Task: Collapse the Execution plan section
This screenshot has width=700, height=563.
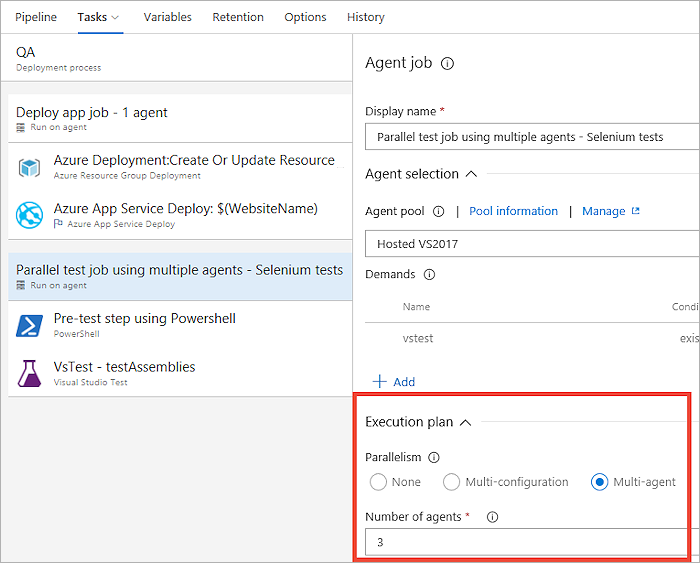Action: 466,422
